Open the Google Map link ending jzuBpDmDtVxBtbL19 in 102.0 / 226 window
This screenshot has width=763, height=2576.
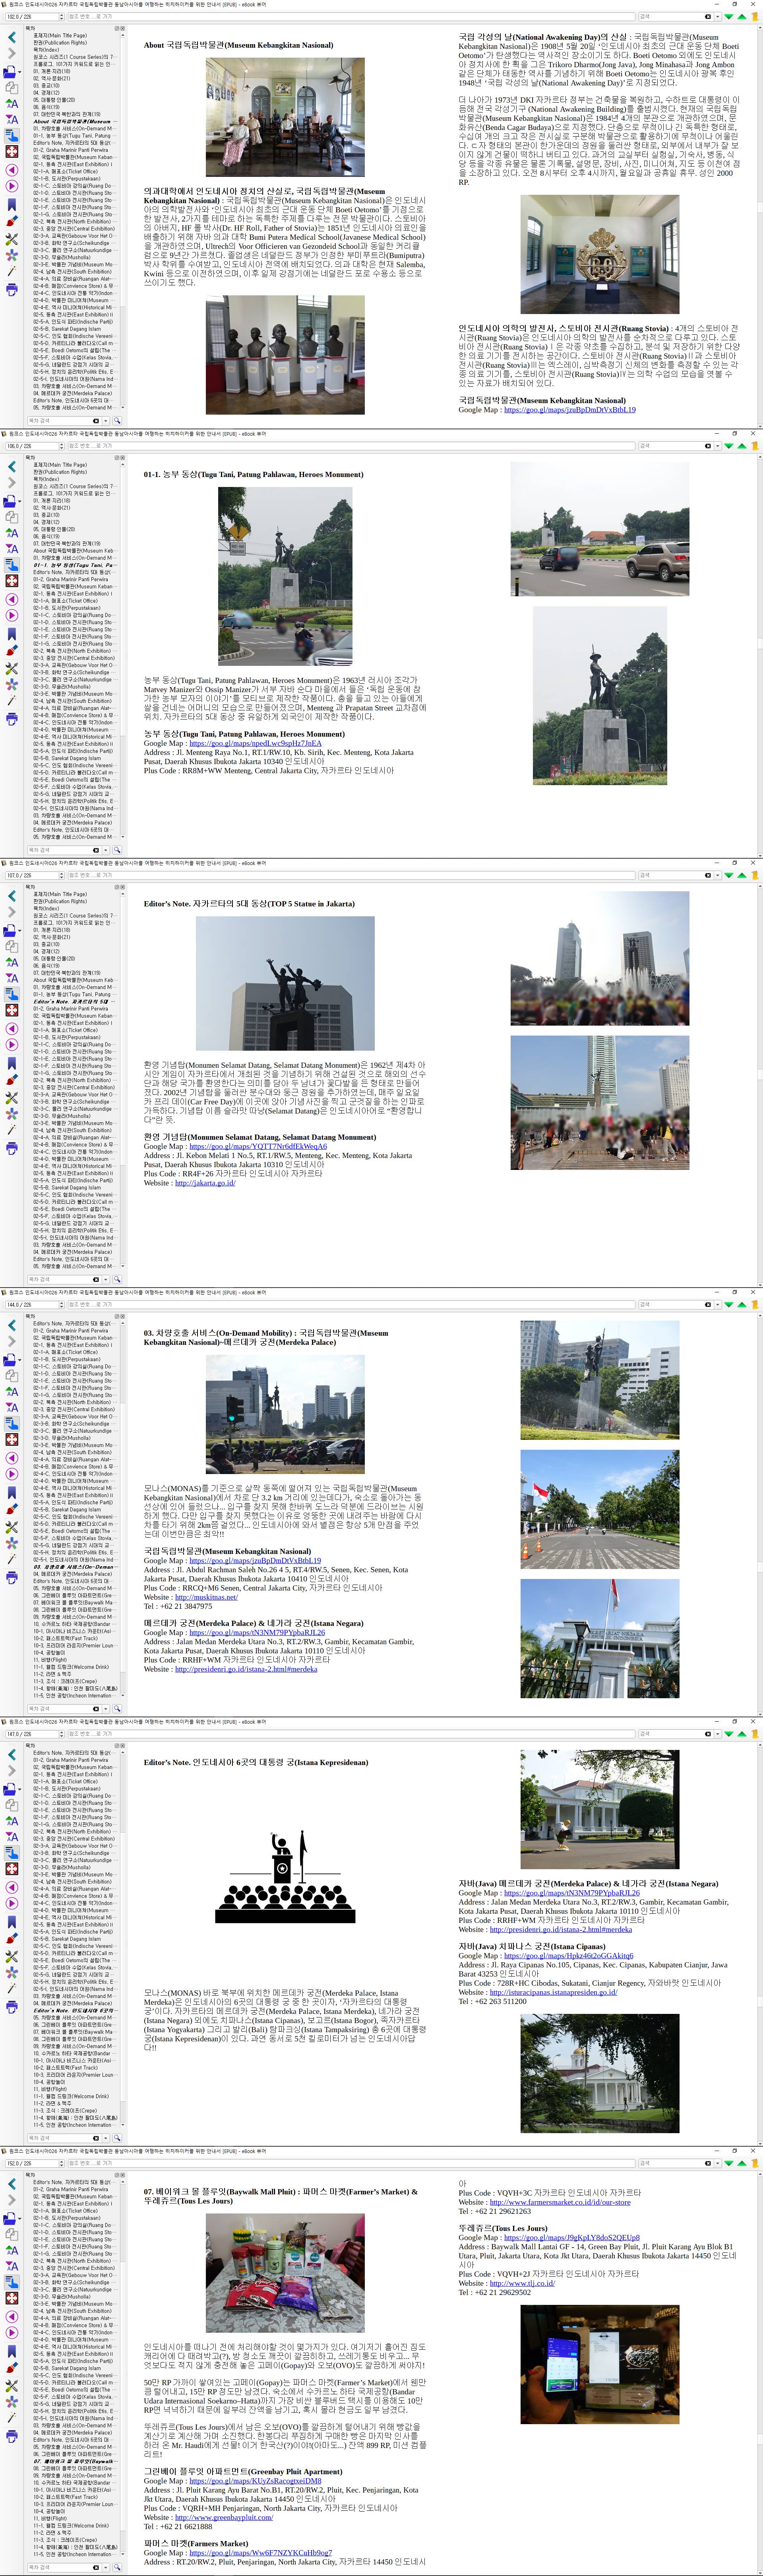pos(570,409)
